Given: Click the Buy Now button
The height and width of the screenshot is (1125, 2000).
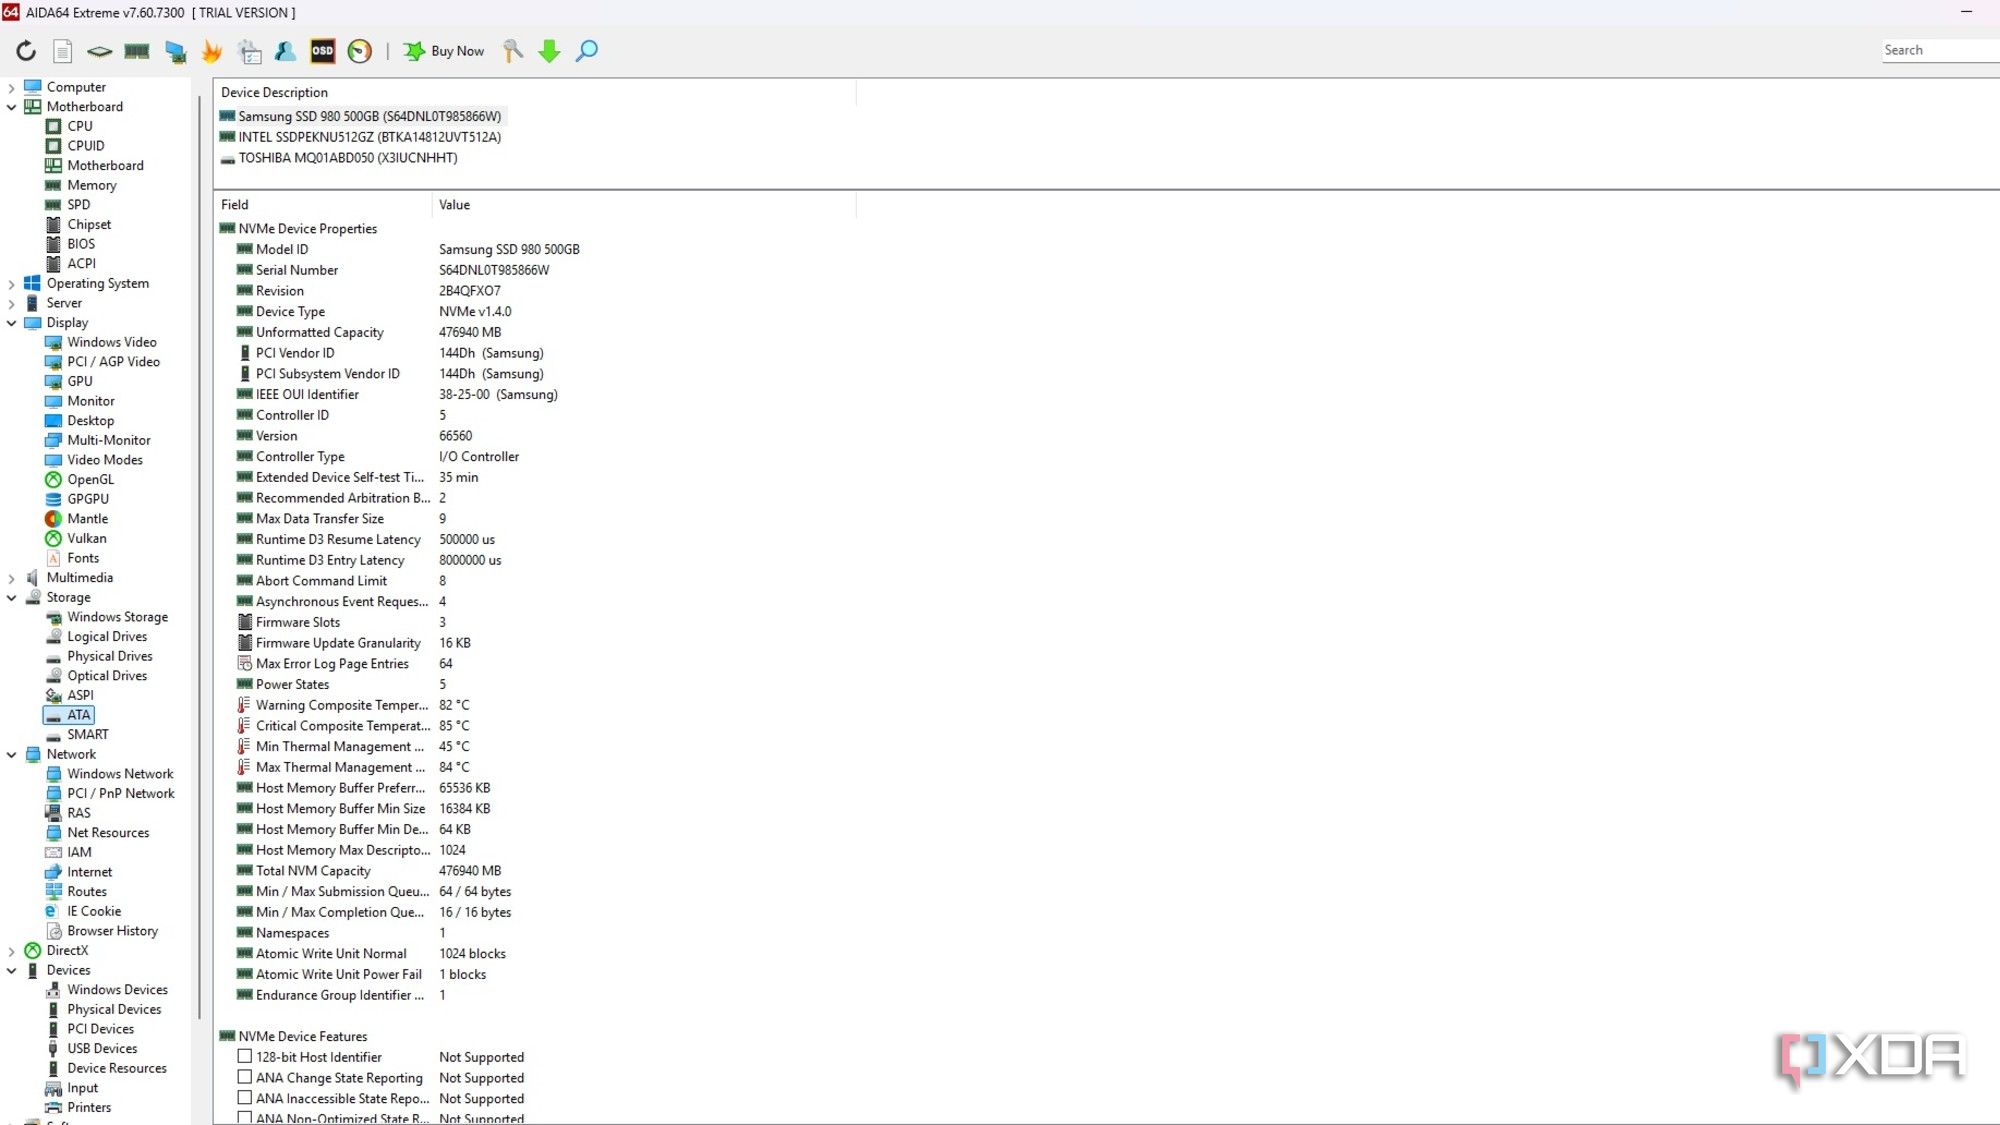Looking at the screenshot, I should [x=444, y=51].
